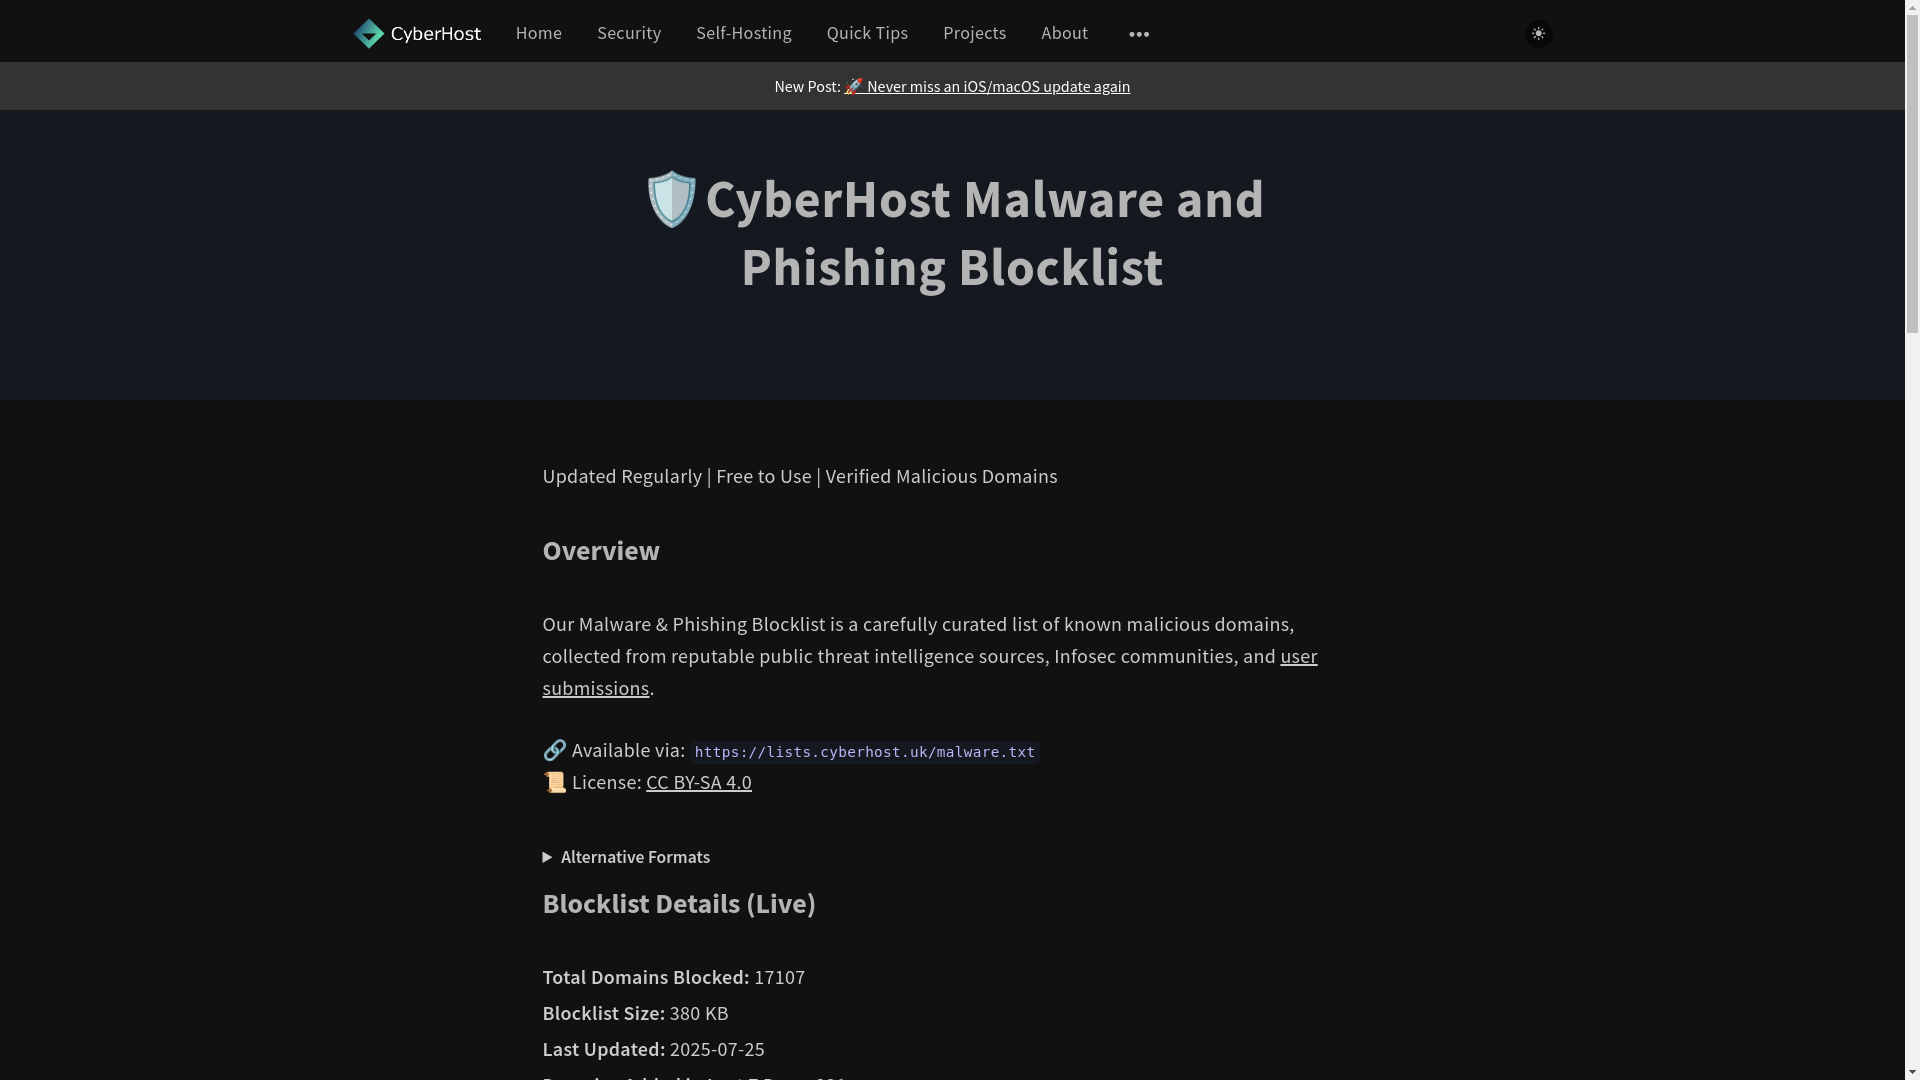Open the Projects menu item
The image size is (1920, 1080).
pos(974,33)
